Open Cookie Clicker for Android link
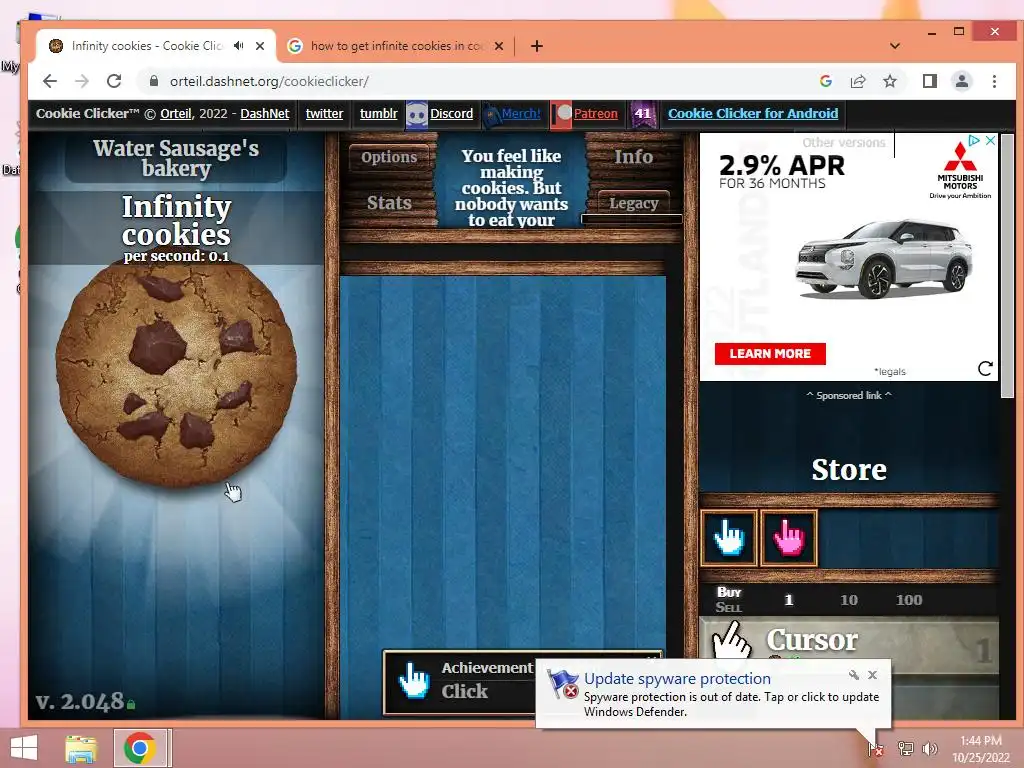This screenshot has height=768, width=1024. pyautogui.click(x=752, y=114)
